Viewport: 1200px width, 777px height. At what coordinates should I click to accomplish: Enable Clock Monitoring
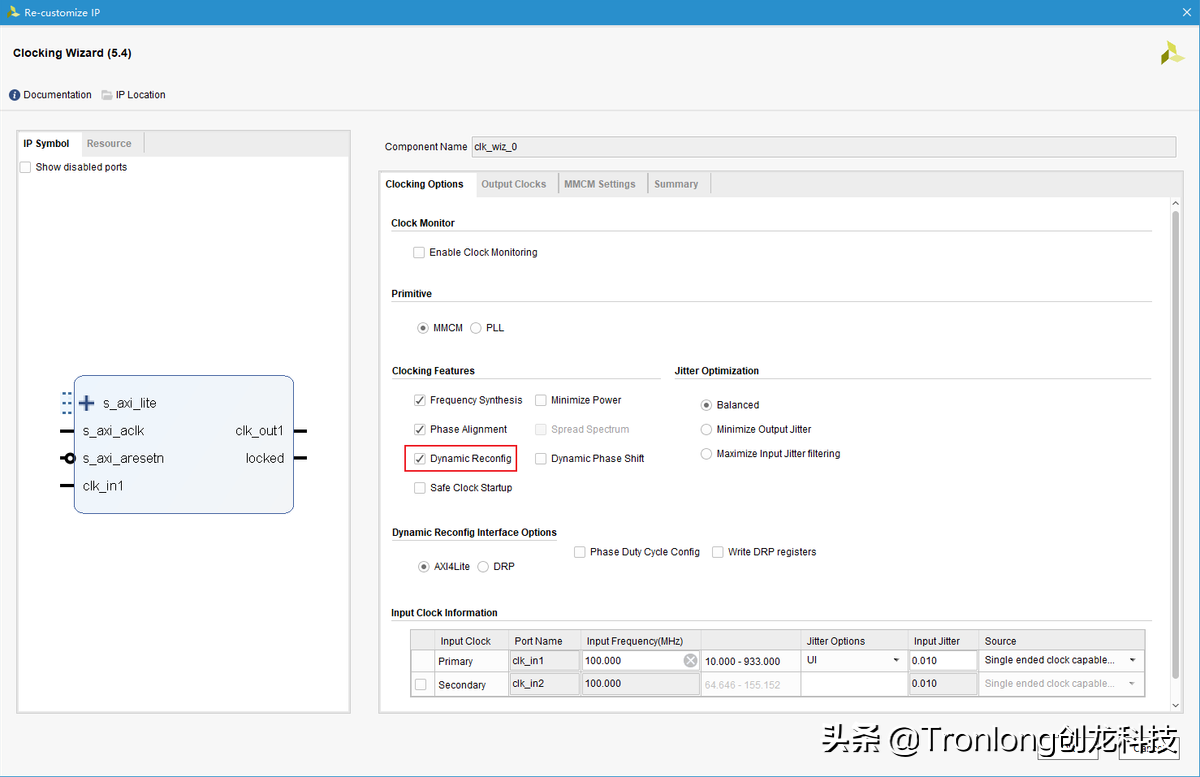[419, 252]
